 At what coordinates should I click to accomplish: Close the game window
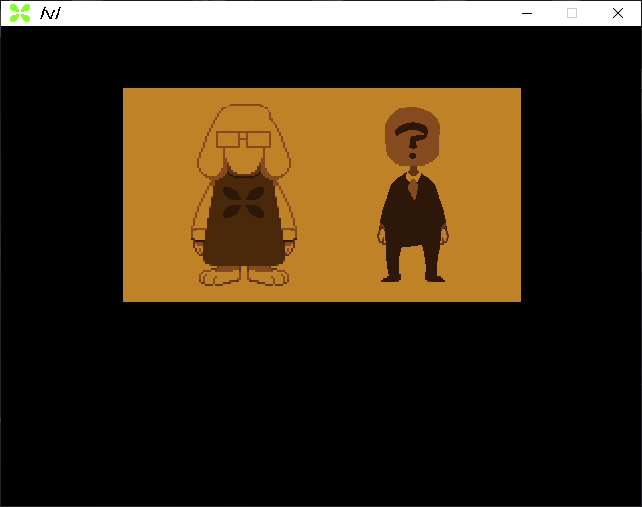(x=618, y=13)
